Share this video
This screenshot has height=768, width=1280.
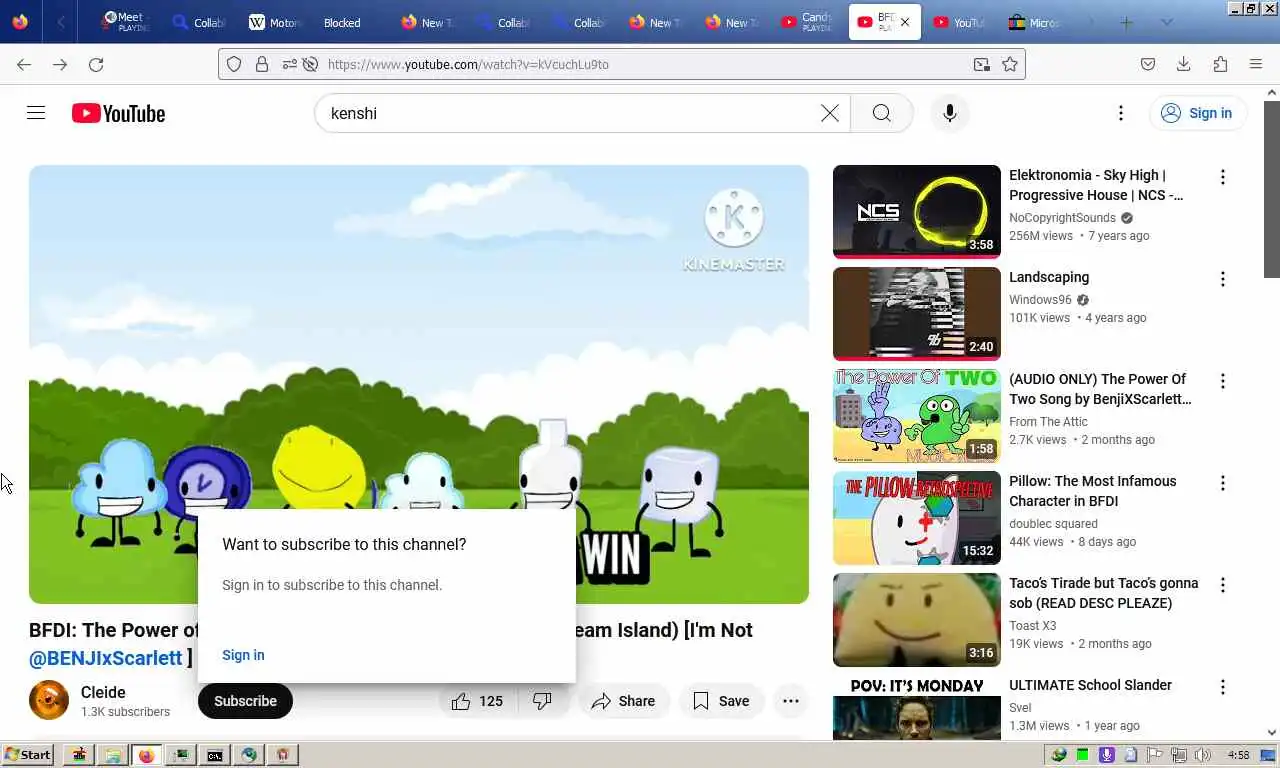pos(623,701)
